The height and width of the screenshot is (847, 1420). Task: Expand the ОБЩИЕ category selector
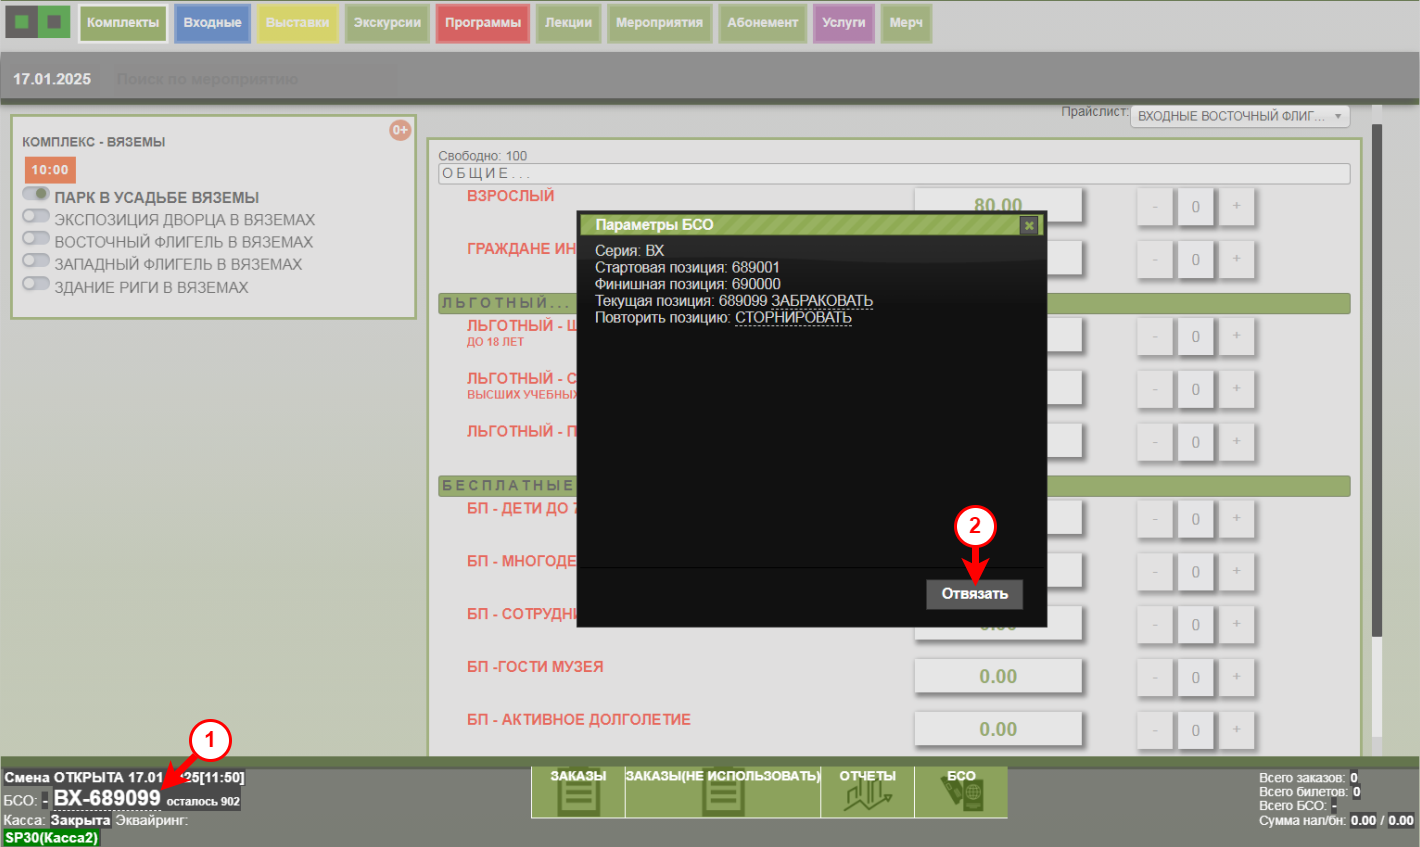[x=893, y=174]
